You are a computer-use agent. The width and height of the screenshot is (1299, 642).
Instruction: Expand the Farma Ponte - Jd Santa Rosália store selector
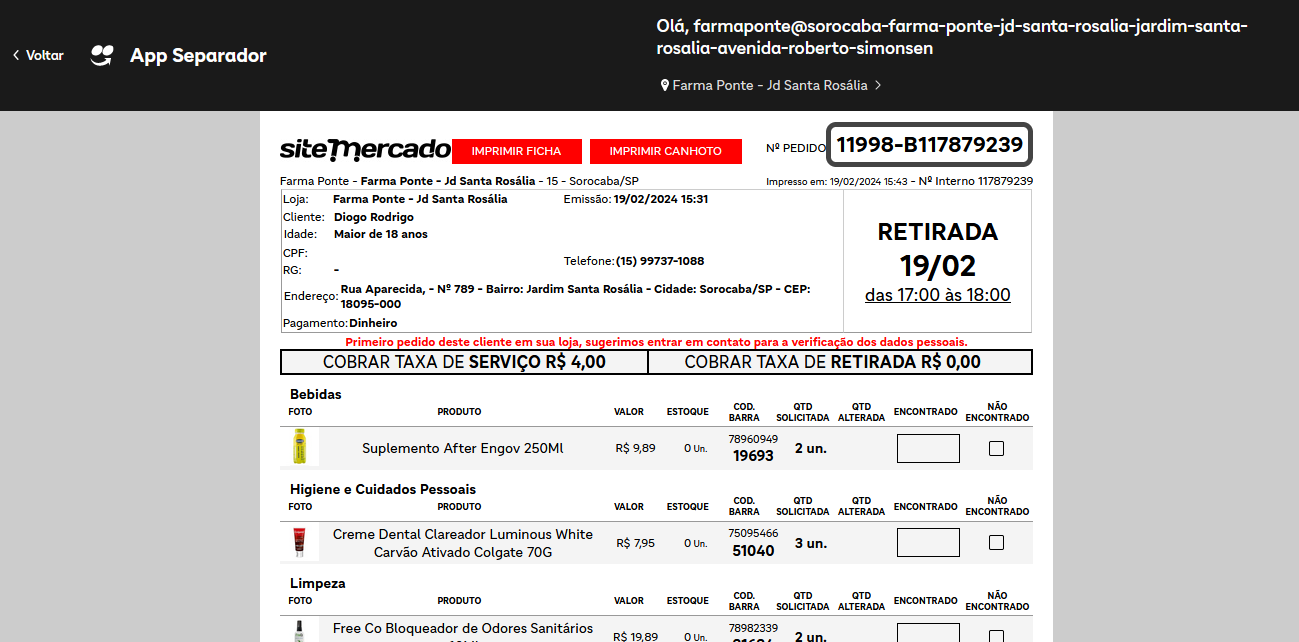point(769,86)
